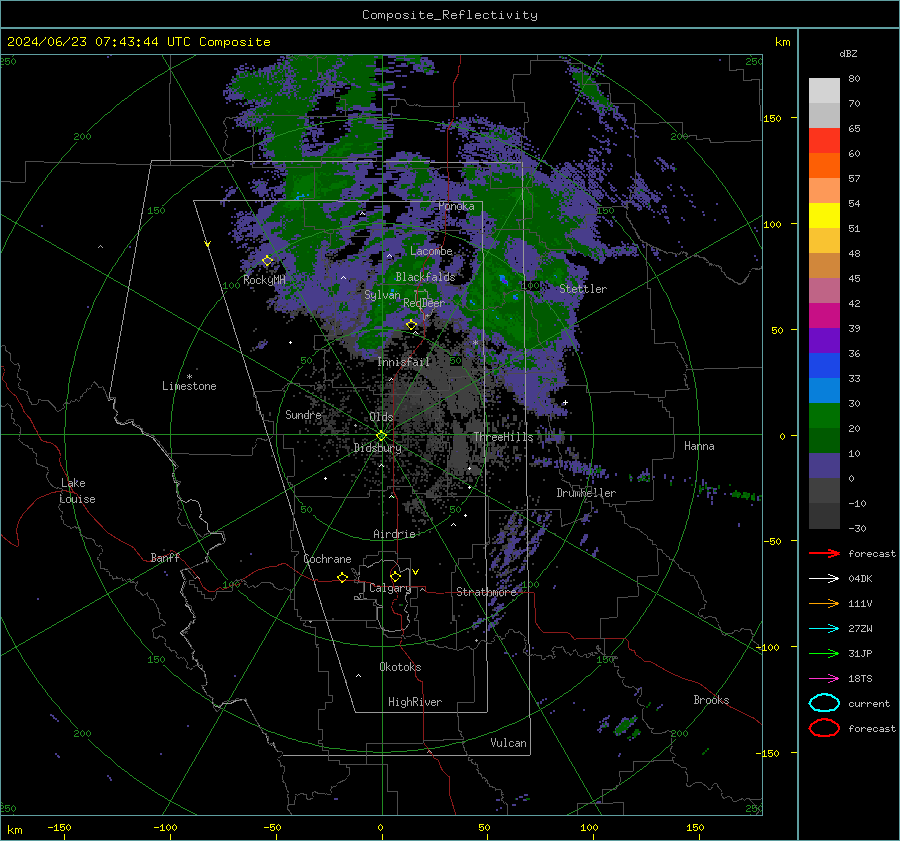Click the magenta 18TS arrow icon

824,679
